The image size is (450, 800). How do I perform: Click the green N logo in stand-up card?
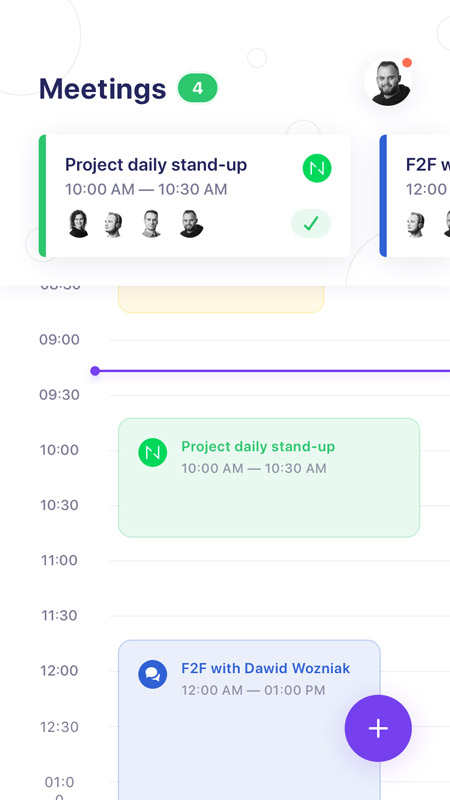317,168
